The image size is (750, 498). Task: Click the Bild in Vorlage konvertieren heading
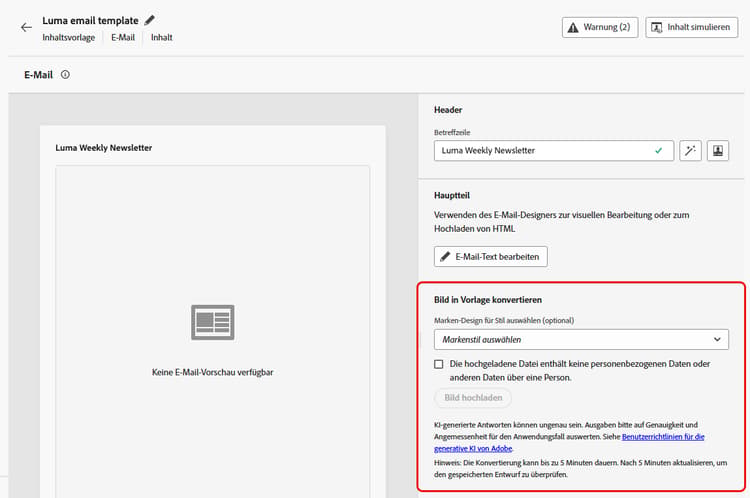tap(488, 300)
